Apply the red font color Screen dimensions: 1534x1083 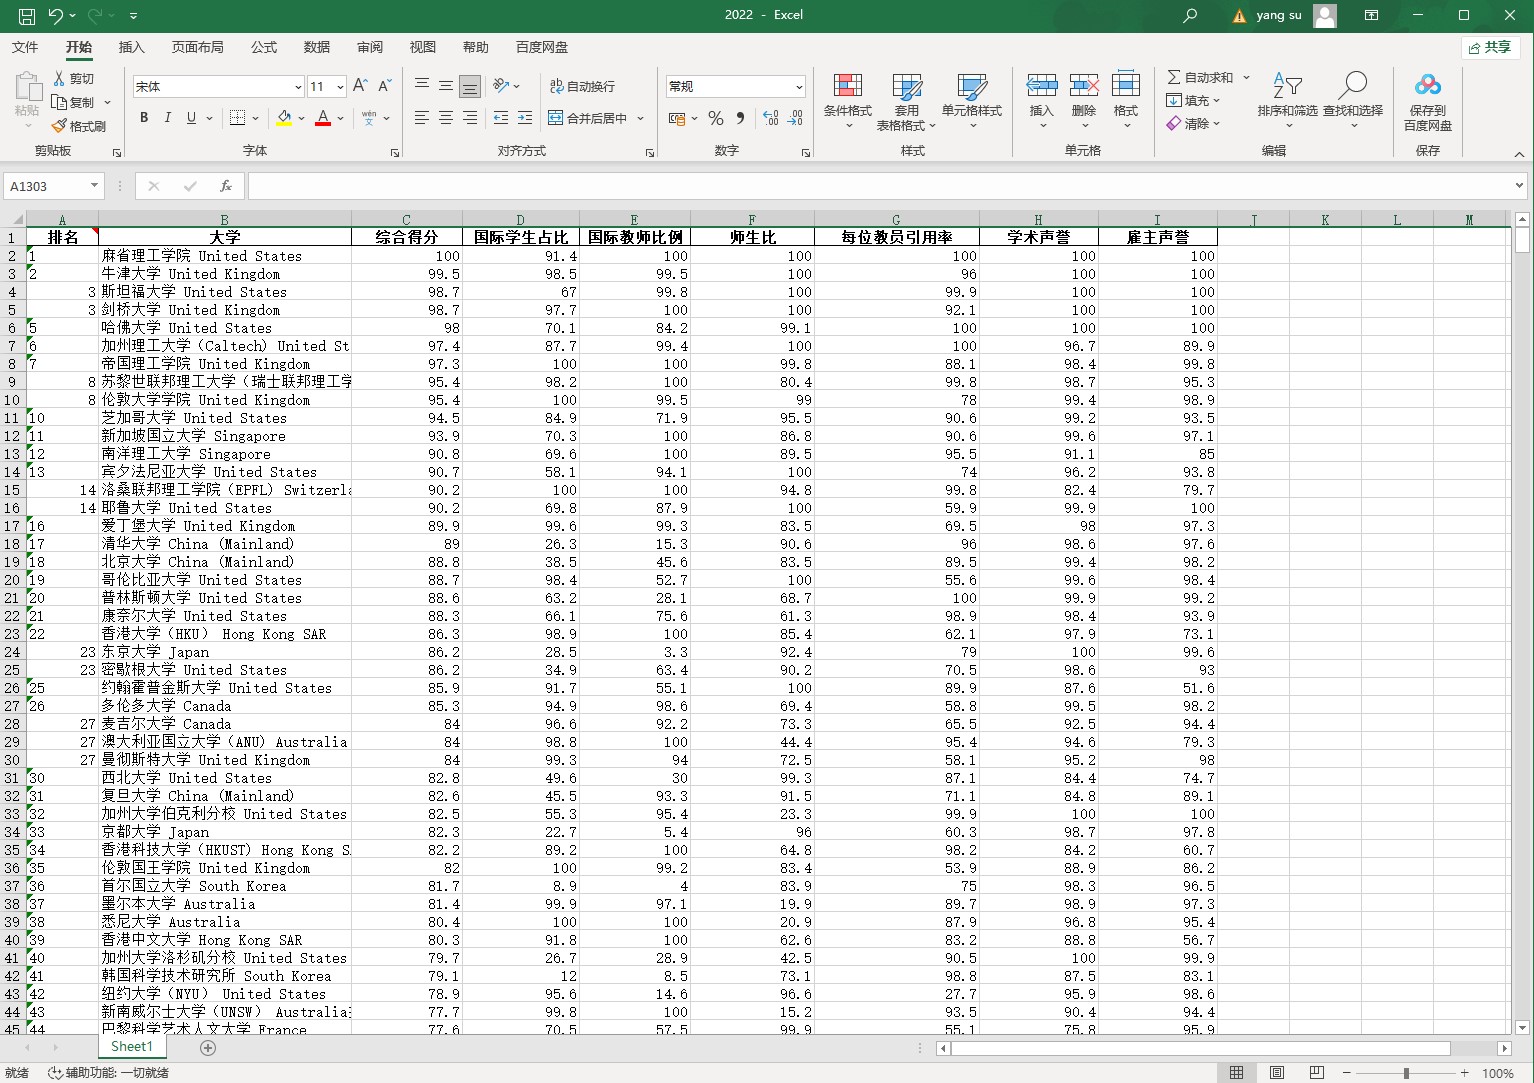pyautogui.click(x=323, y=118)
